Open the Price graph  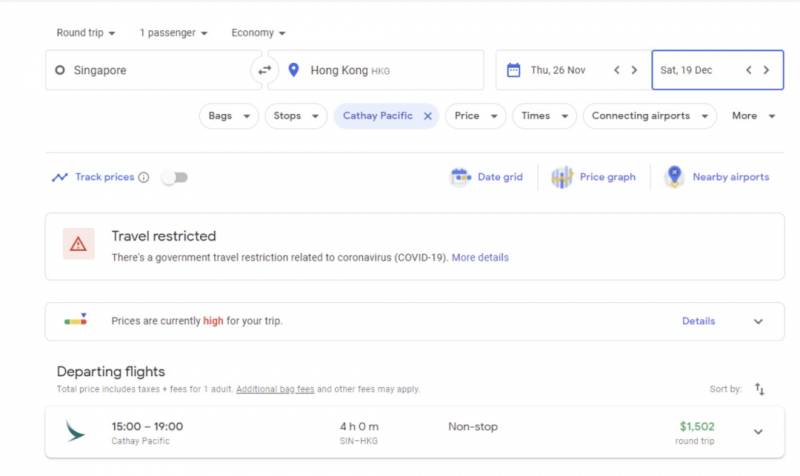tap(594, 177)
